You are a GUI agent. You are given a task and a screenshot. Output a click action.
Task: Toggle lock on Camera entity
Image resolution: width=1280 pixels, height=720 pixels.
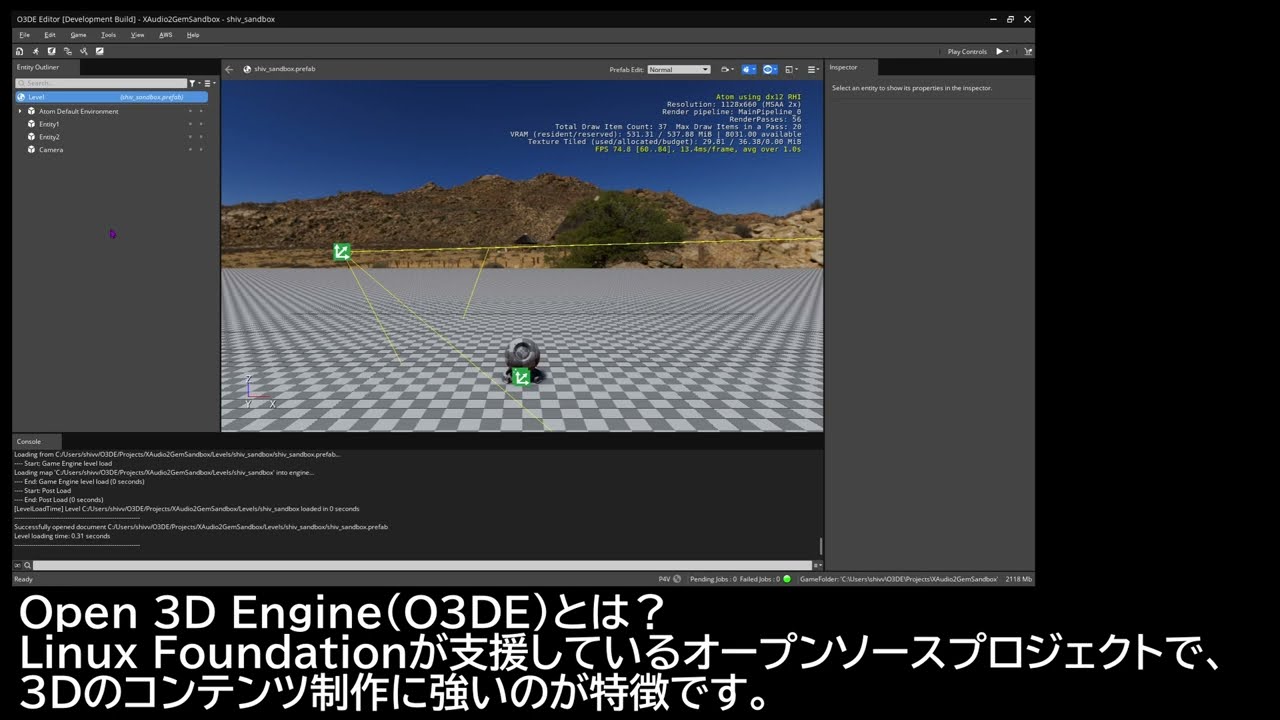201,150
